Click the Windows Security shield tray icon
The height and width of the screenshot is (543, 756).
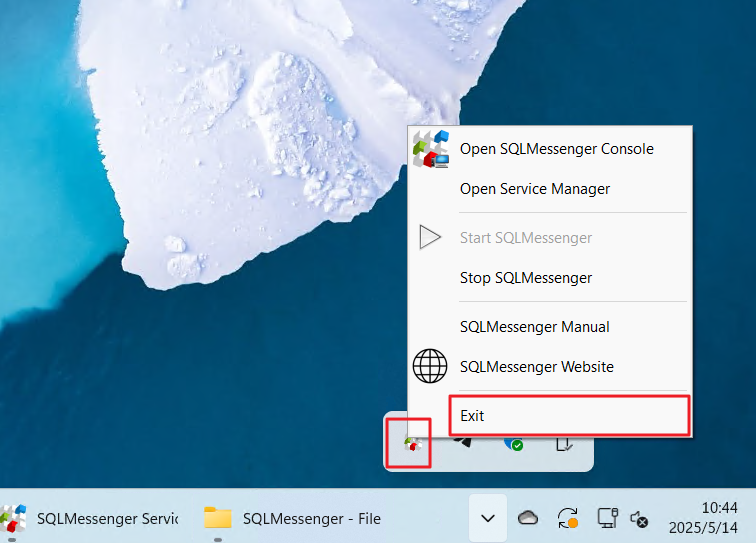click(513, 444)
